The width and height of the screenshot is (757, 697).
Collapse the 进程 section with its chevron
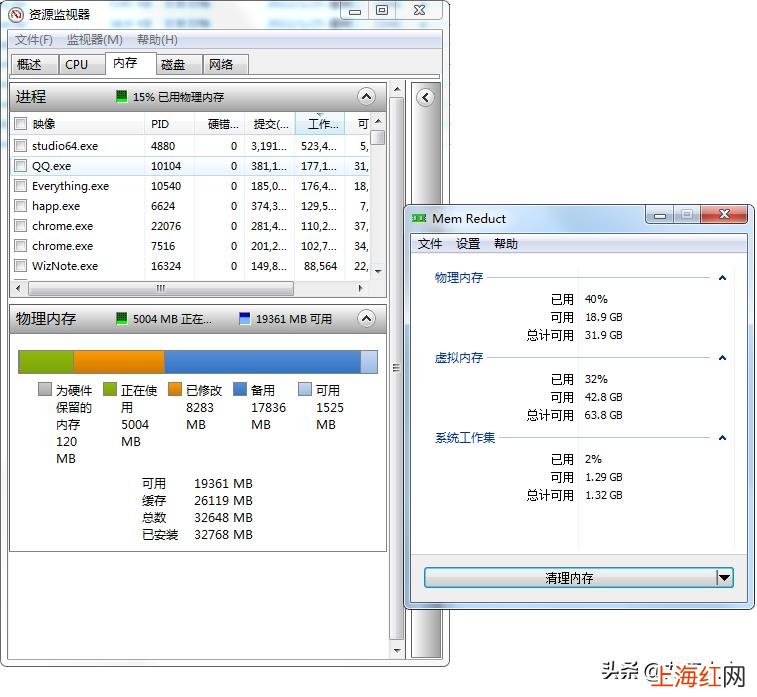[366, 97]
